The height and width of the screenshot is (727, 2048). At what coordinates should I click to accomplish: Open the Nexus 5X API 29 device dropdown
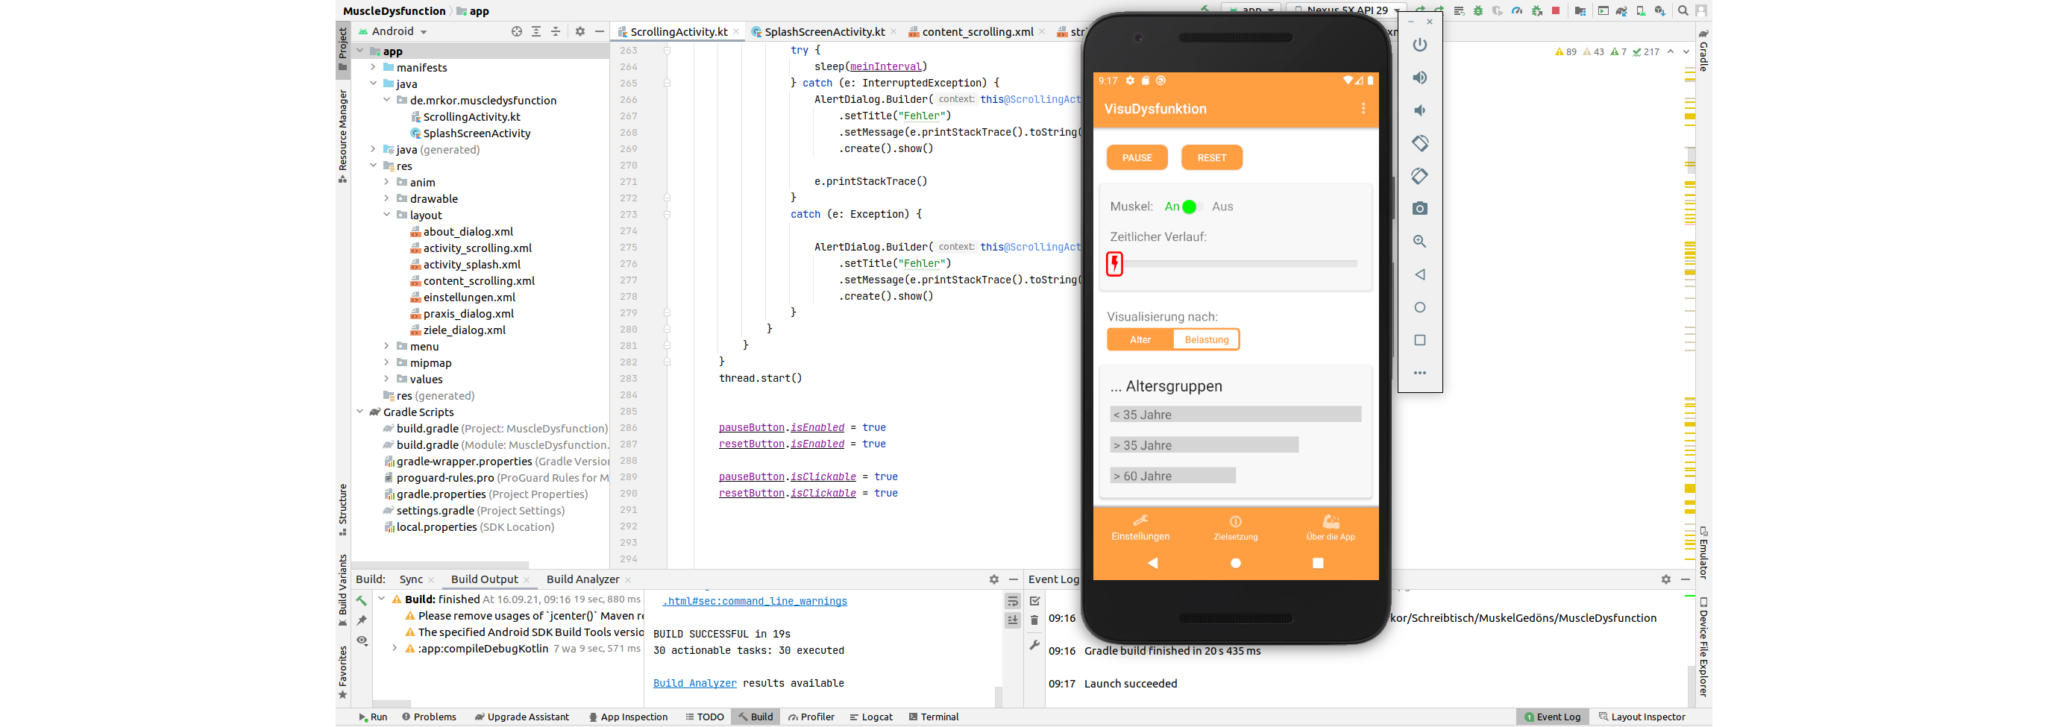[x=1346, y=10]
